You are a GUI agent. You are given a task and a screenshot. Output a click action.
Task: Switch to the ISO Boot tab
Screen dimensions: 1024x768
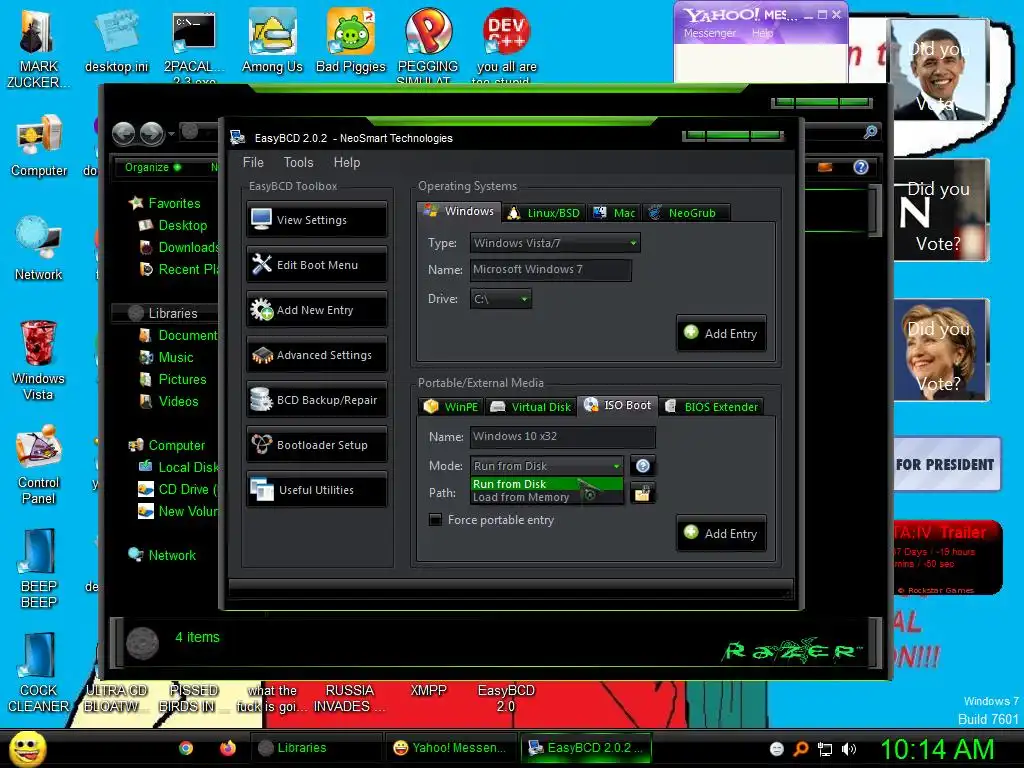point(617,406)
